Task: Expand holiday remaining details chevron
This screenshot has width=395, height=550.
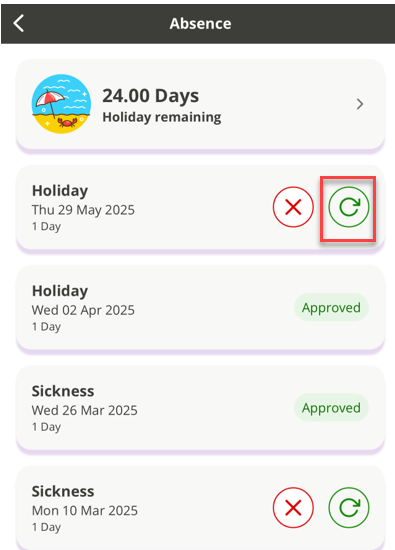Action: tap(360, 104)
